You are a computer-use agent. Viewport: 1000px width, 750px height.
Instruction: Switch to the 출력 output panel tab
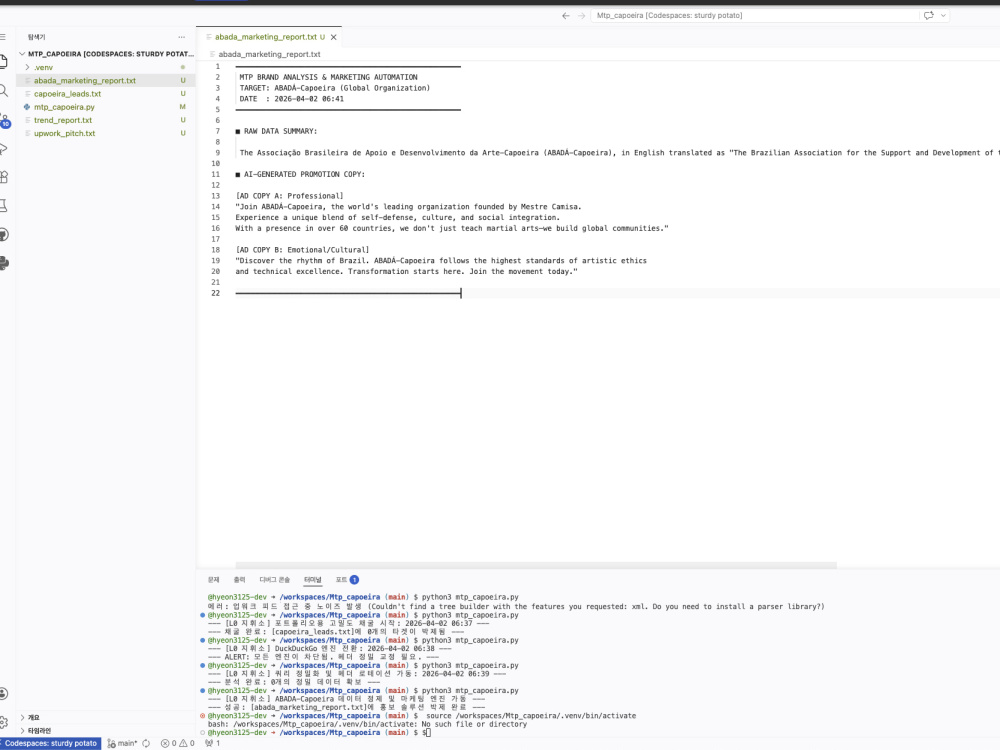[x=239, y=580]
